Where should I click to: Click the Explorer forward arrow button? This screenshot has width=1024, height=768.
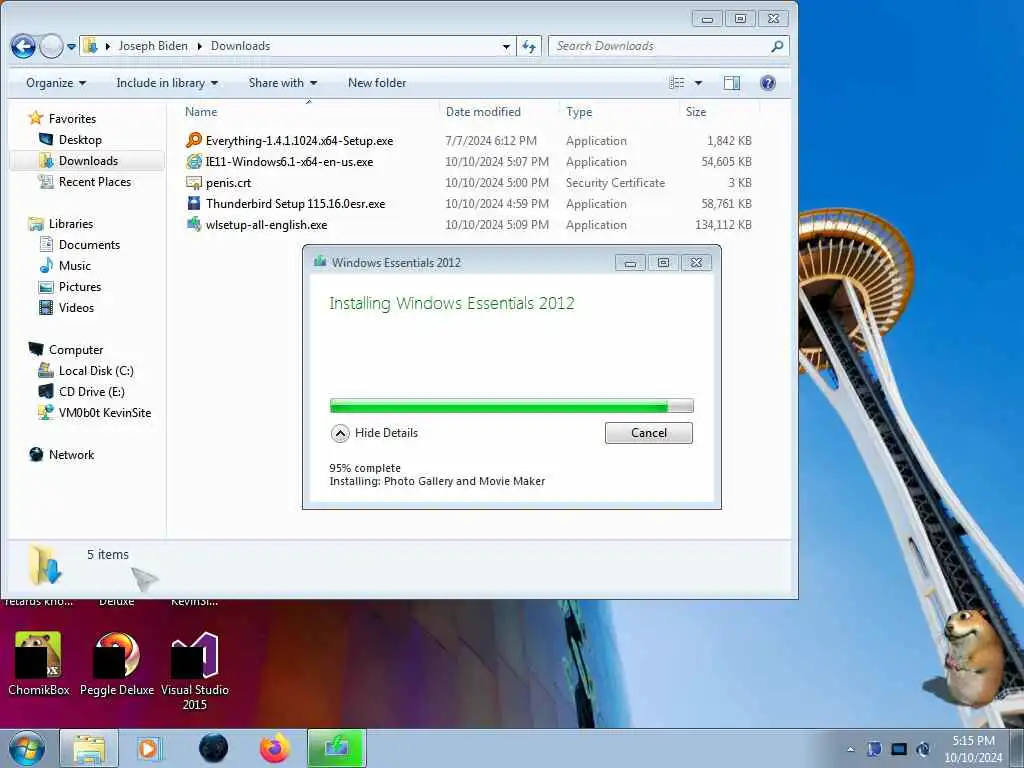coord(52,46)
